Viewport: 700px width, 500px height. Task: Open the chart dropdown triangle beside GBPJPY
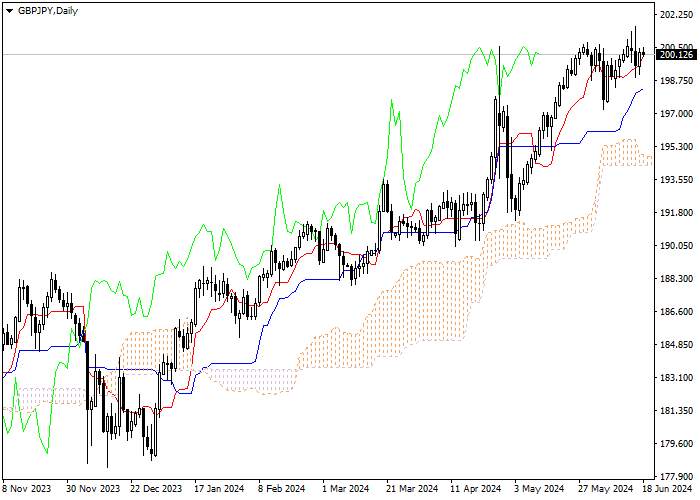coord(9,11)
